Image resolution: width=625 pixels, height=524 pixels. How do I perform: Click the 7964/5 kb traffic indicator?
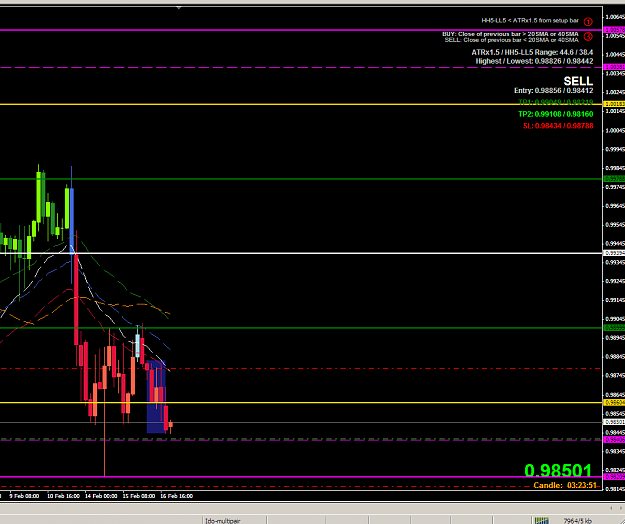(x=577, y=520)
